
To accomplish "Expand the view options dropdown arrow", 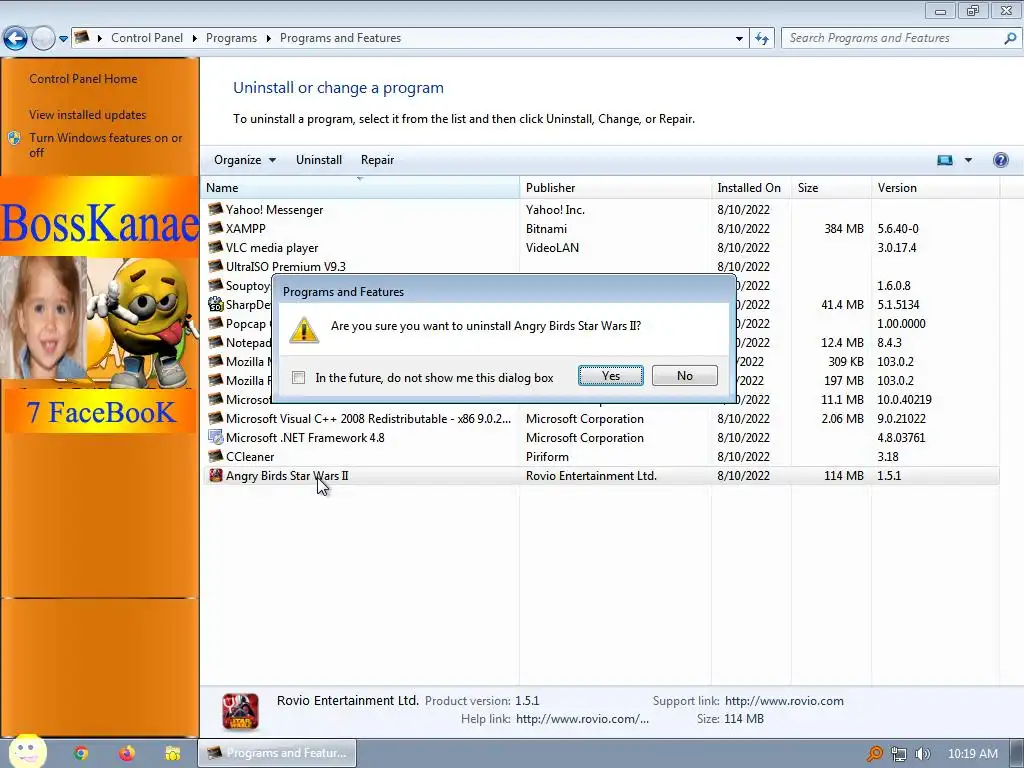I will tap(968, 160).
